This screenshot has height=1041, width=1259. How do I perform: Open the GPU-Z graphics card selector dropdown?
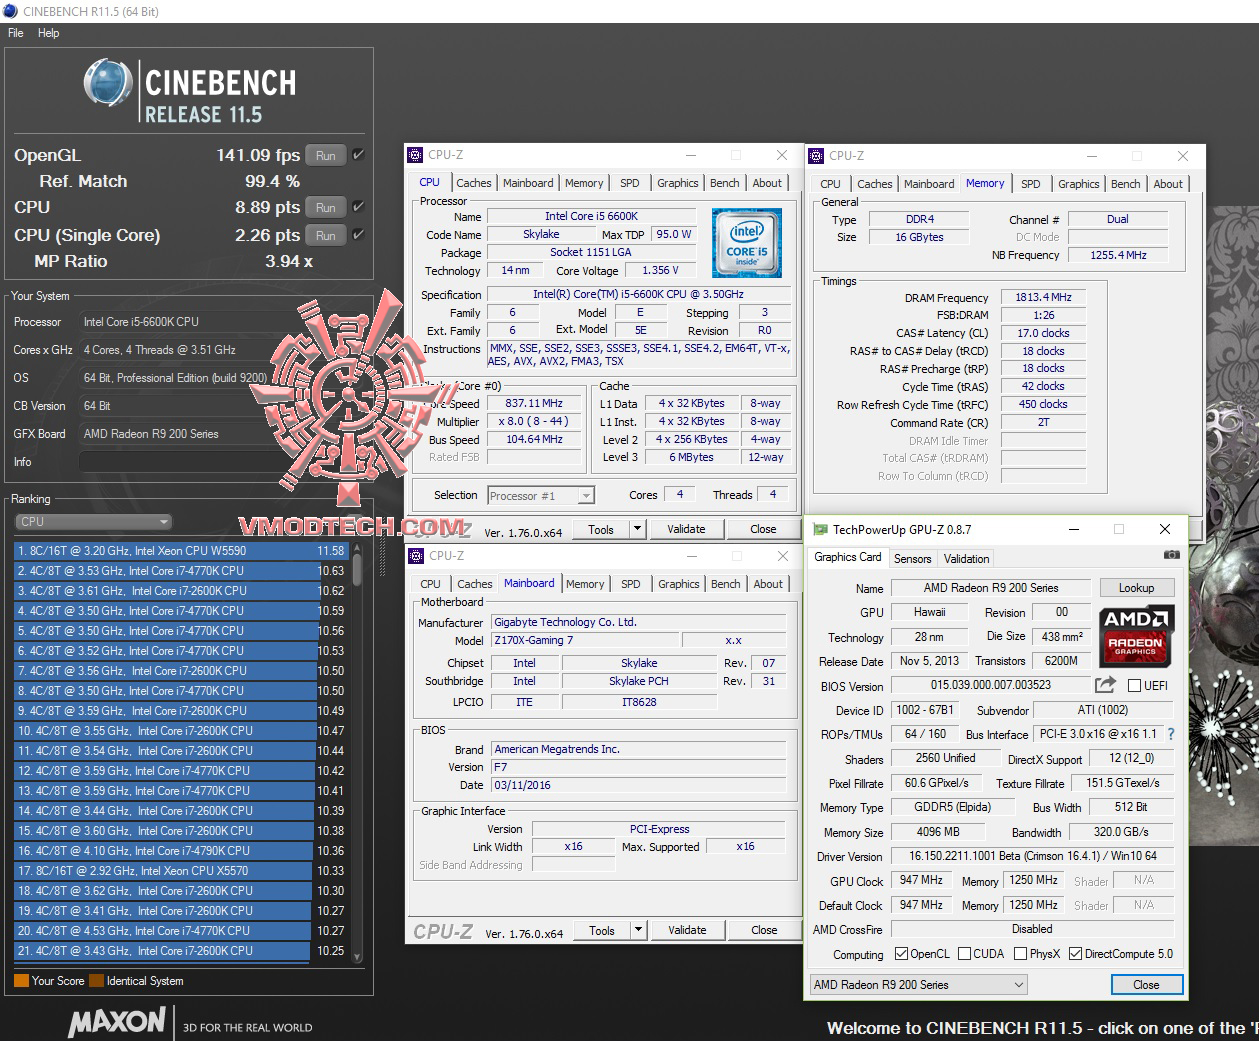click(x=918, y=985)
